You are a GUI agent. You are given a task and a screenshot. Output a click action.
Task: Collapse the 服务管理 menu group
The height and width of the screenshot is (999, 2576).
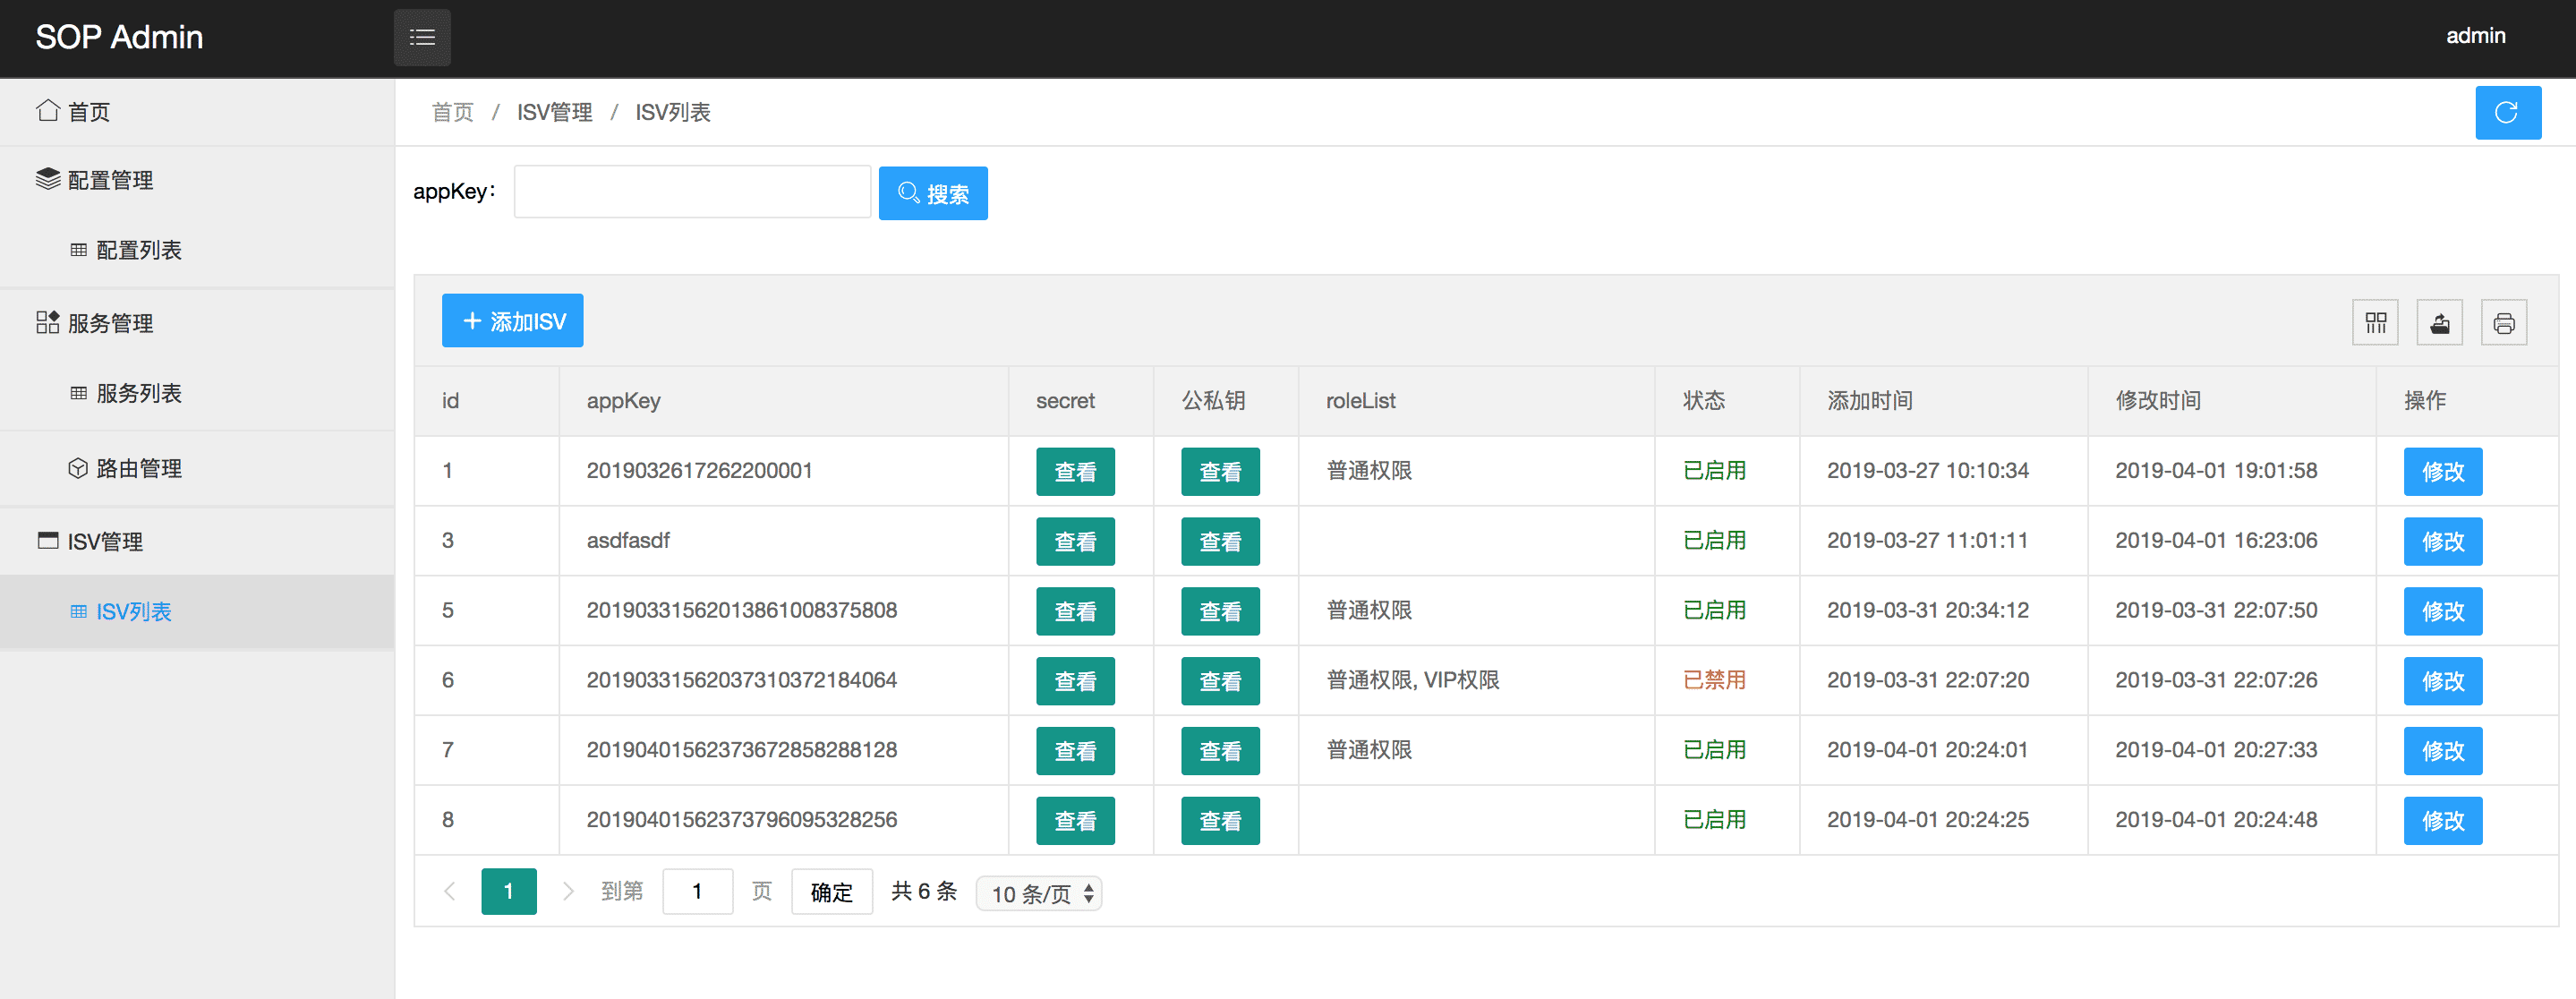pyautogui.click(x=110, y=323)
